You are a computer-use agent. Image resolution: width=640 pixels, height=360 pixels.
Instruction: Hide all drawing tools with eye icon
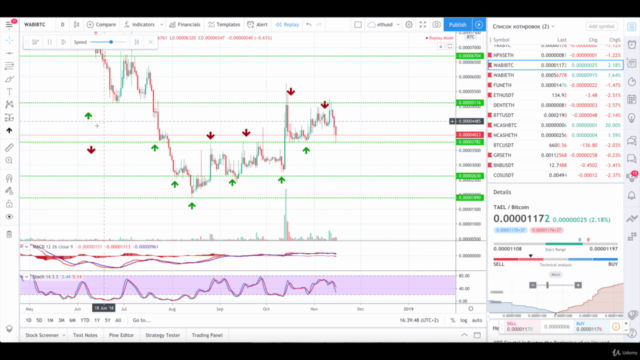(x=9, y=217)
